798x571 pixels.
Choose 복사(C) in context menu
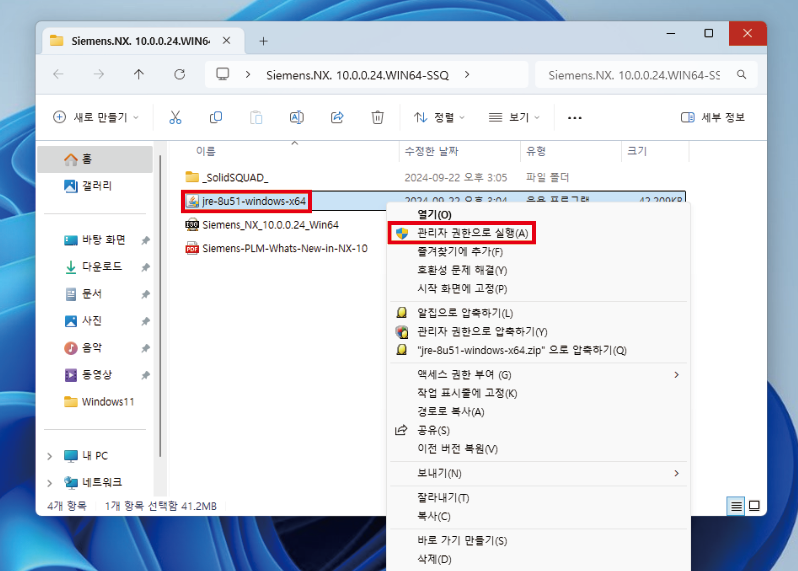pos(538,516)
